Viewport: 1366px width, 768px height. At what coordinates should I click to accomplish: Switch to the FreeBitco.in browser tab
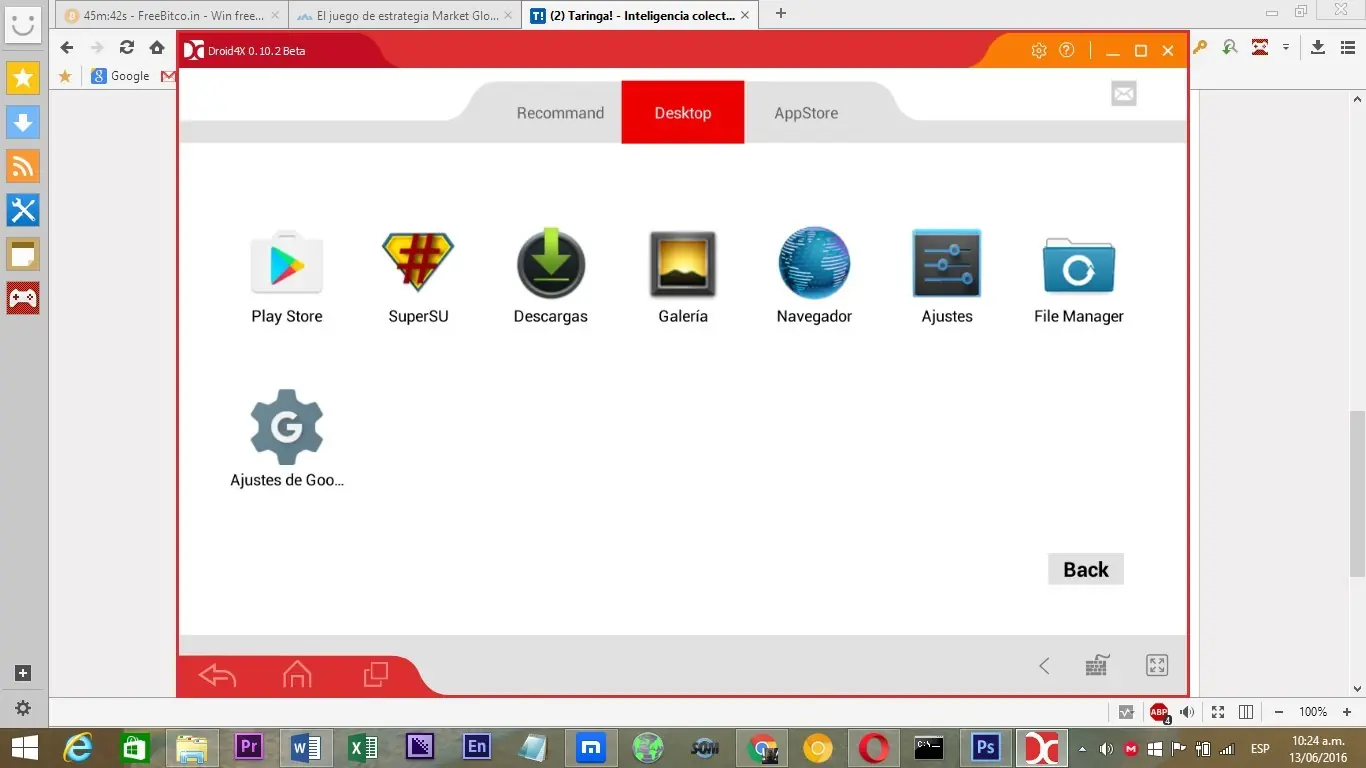[172, 15]
